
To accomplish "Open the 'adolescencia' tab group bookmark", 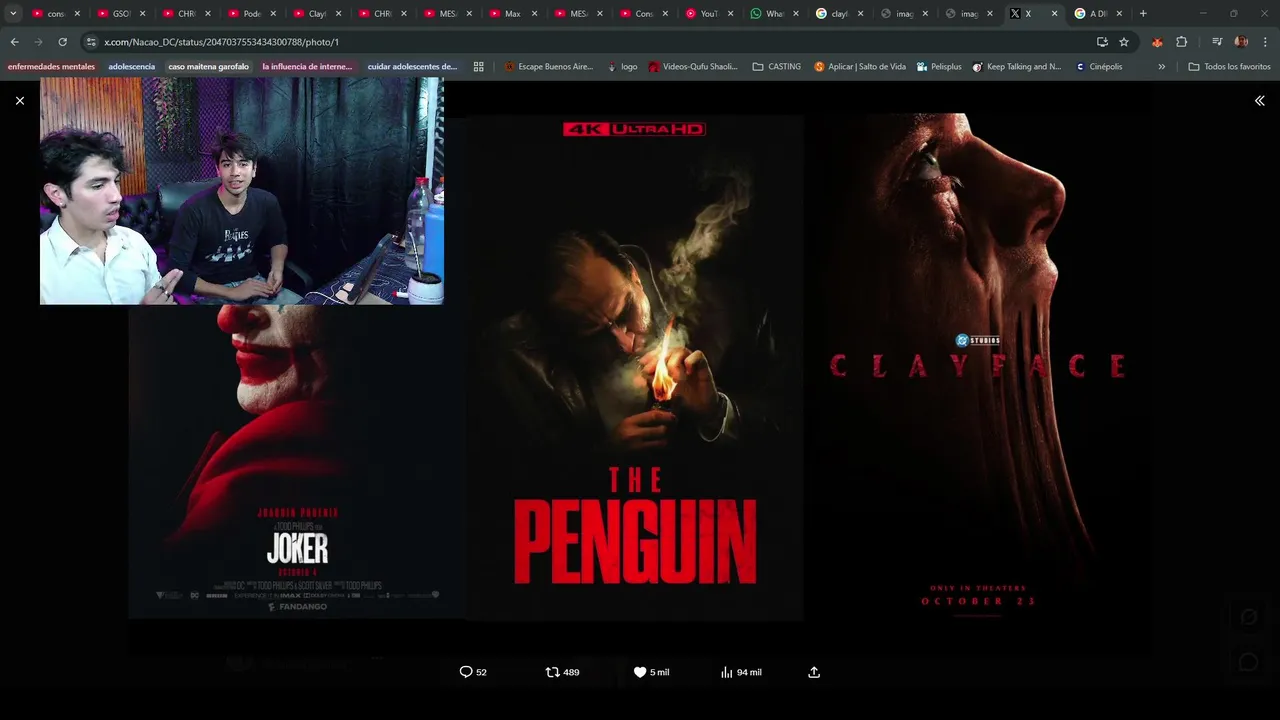I will 132,67.
